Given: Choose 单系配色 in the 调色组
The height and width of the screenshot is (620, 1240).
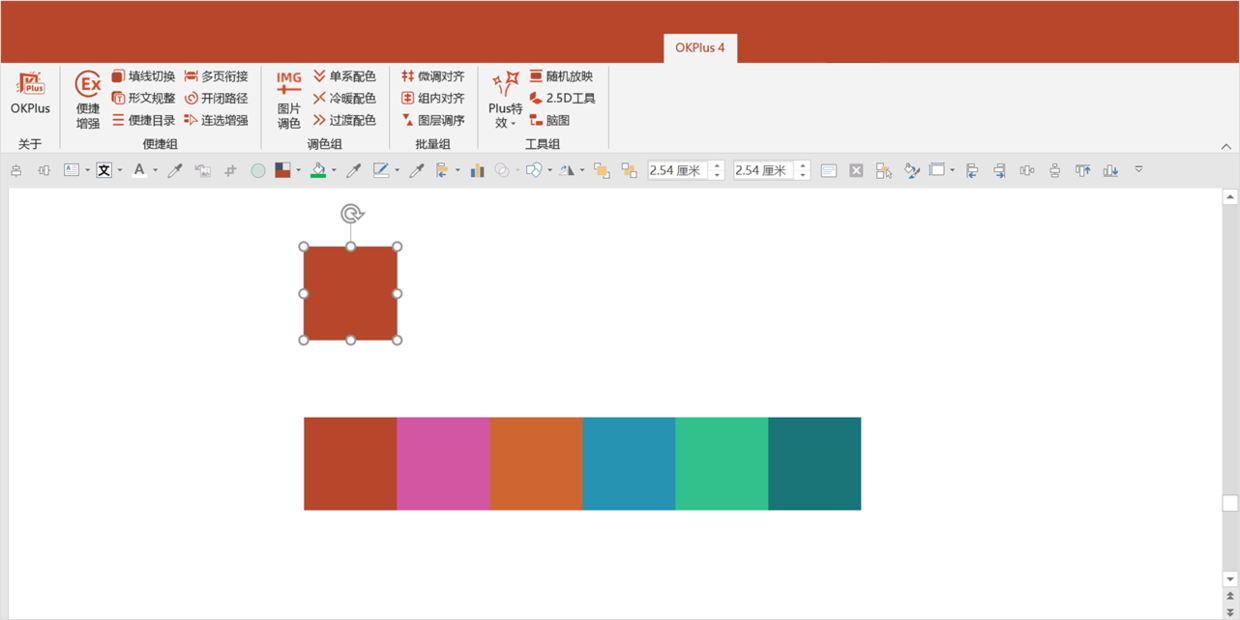Looking at the screenshot, I should [344, 76].
